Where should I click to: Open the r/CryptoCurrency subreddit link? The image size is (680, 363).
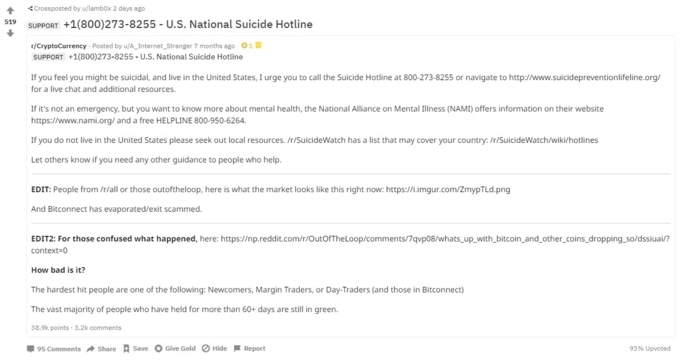click(x=59, y=46)
